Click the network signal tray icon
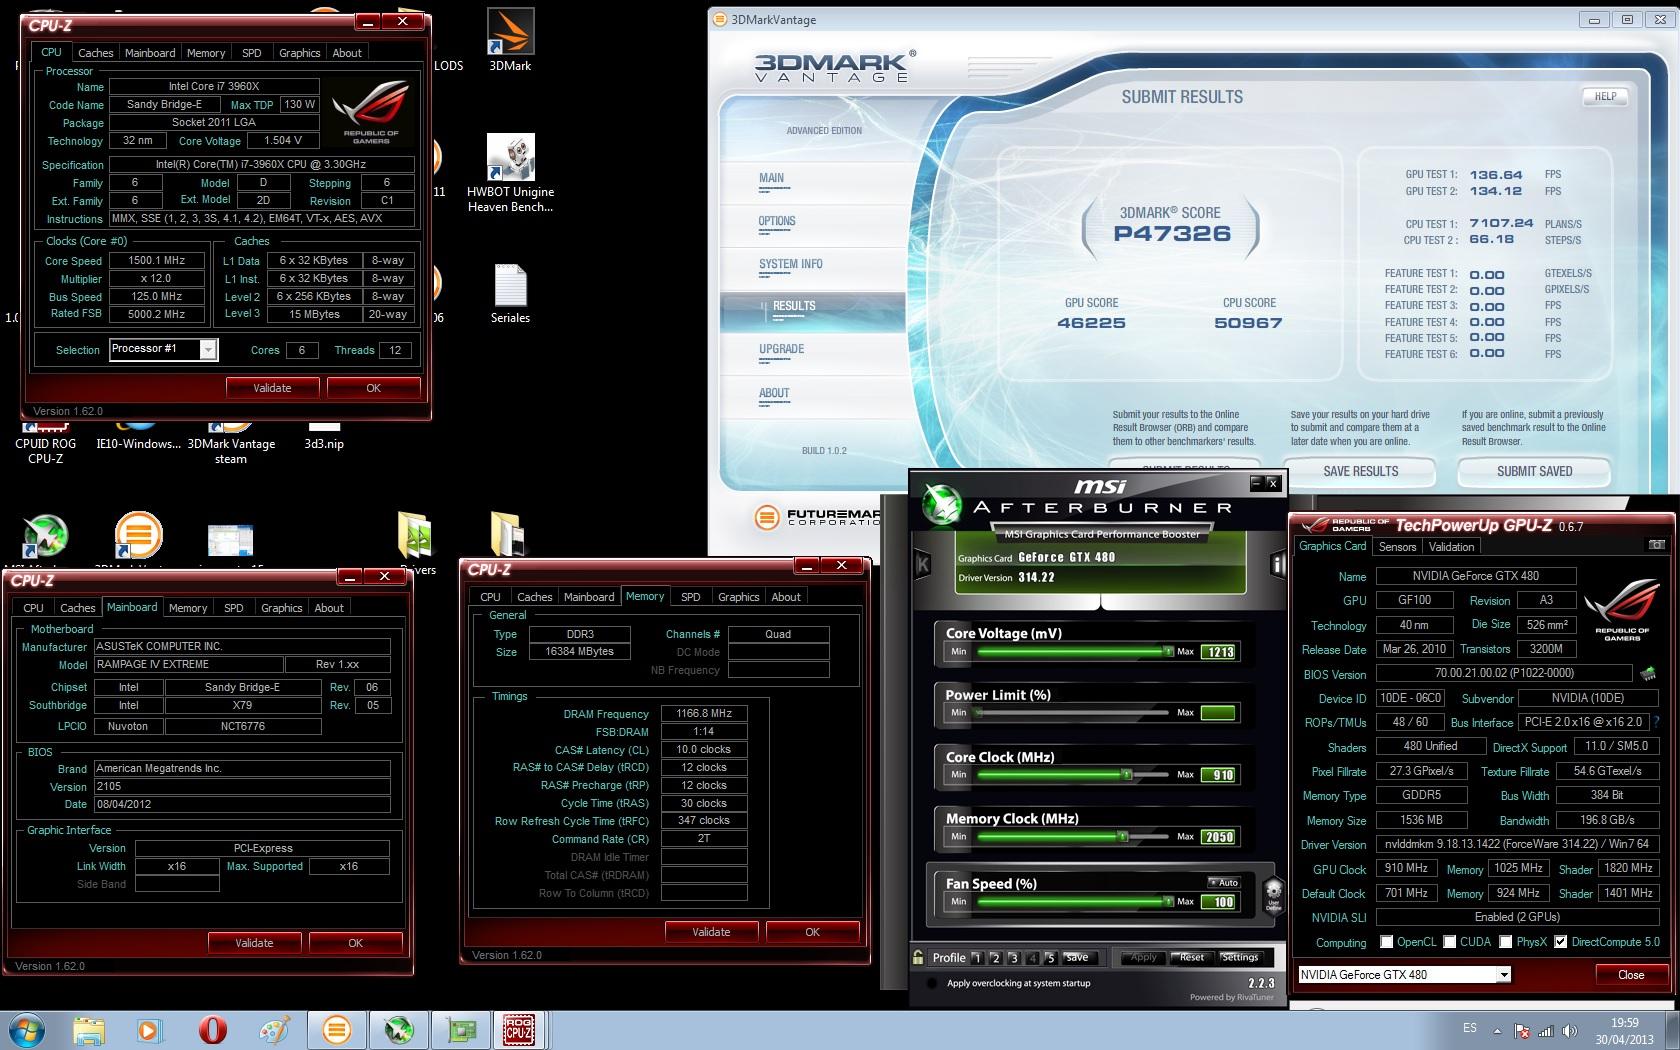 [x=1546, y=1031]
